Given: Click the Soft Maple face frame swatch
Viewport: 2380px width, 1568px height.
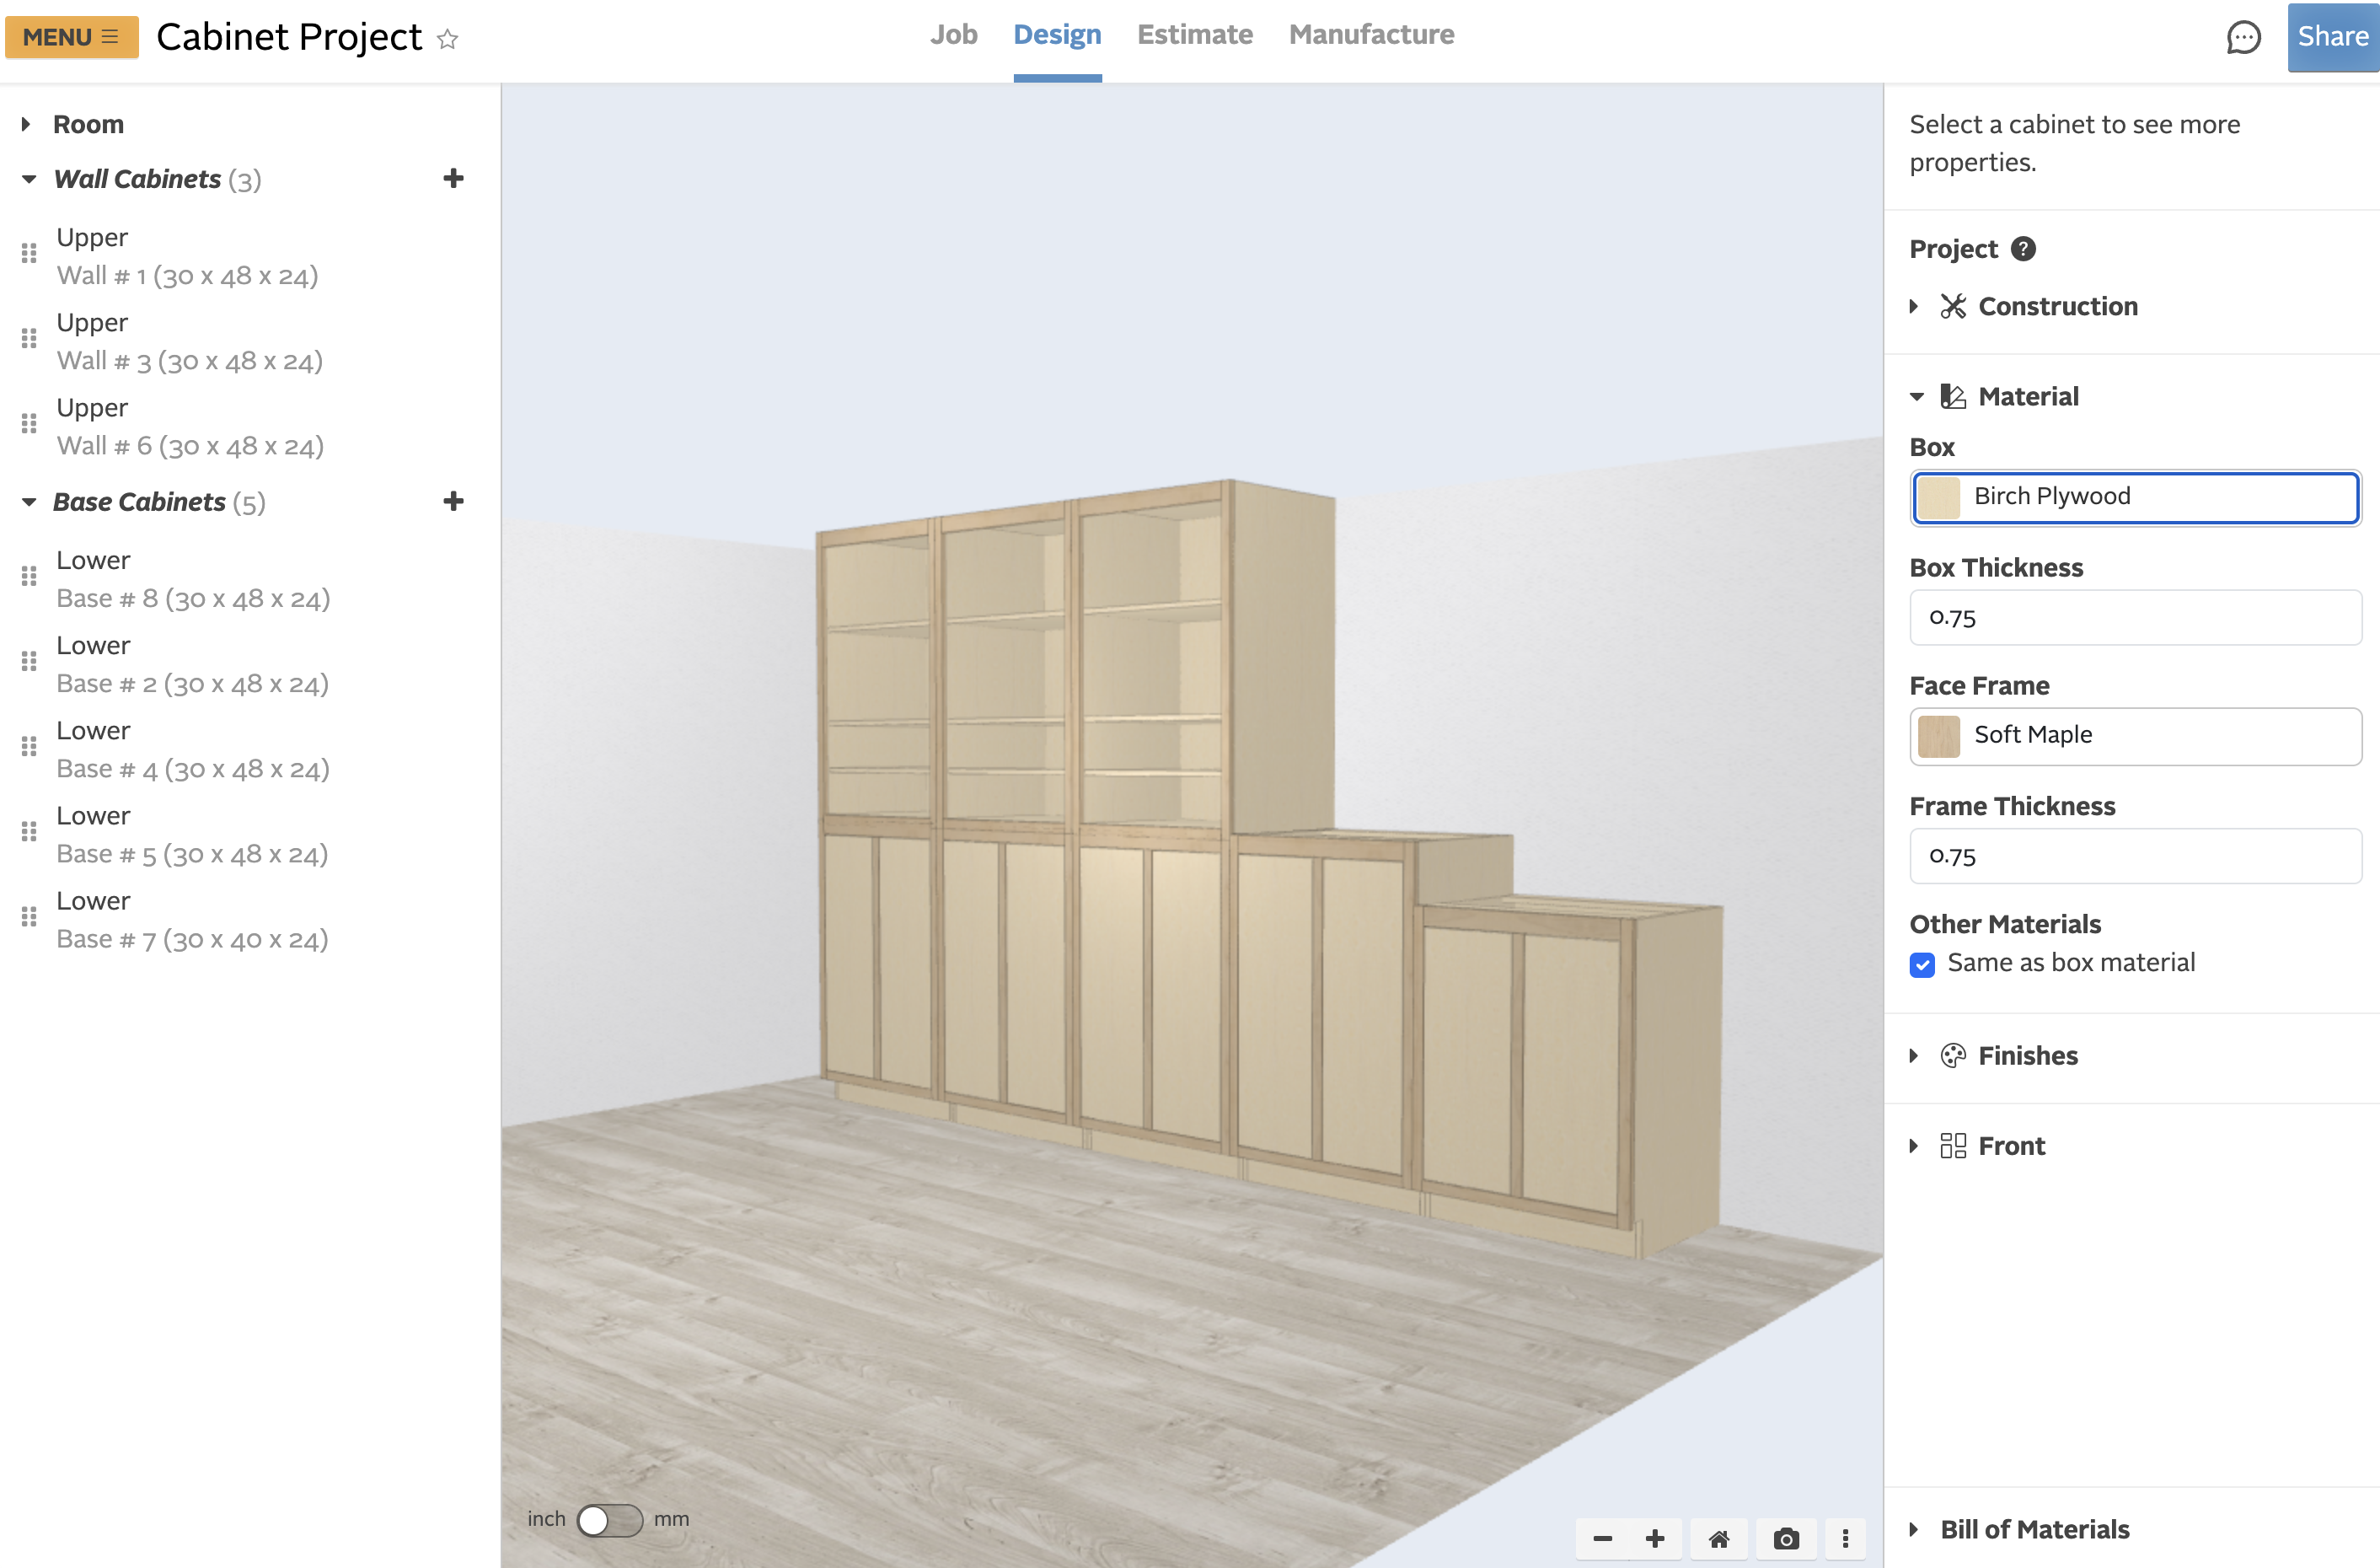Looking at the screenshot, I should coord(1938,736).
